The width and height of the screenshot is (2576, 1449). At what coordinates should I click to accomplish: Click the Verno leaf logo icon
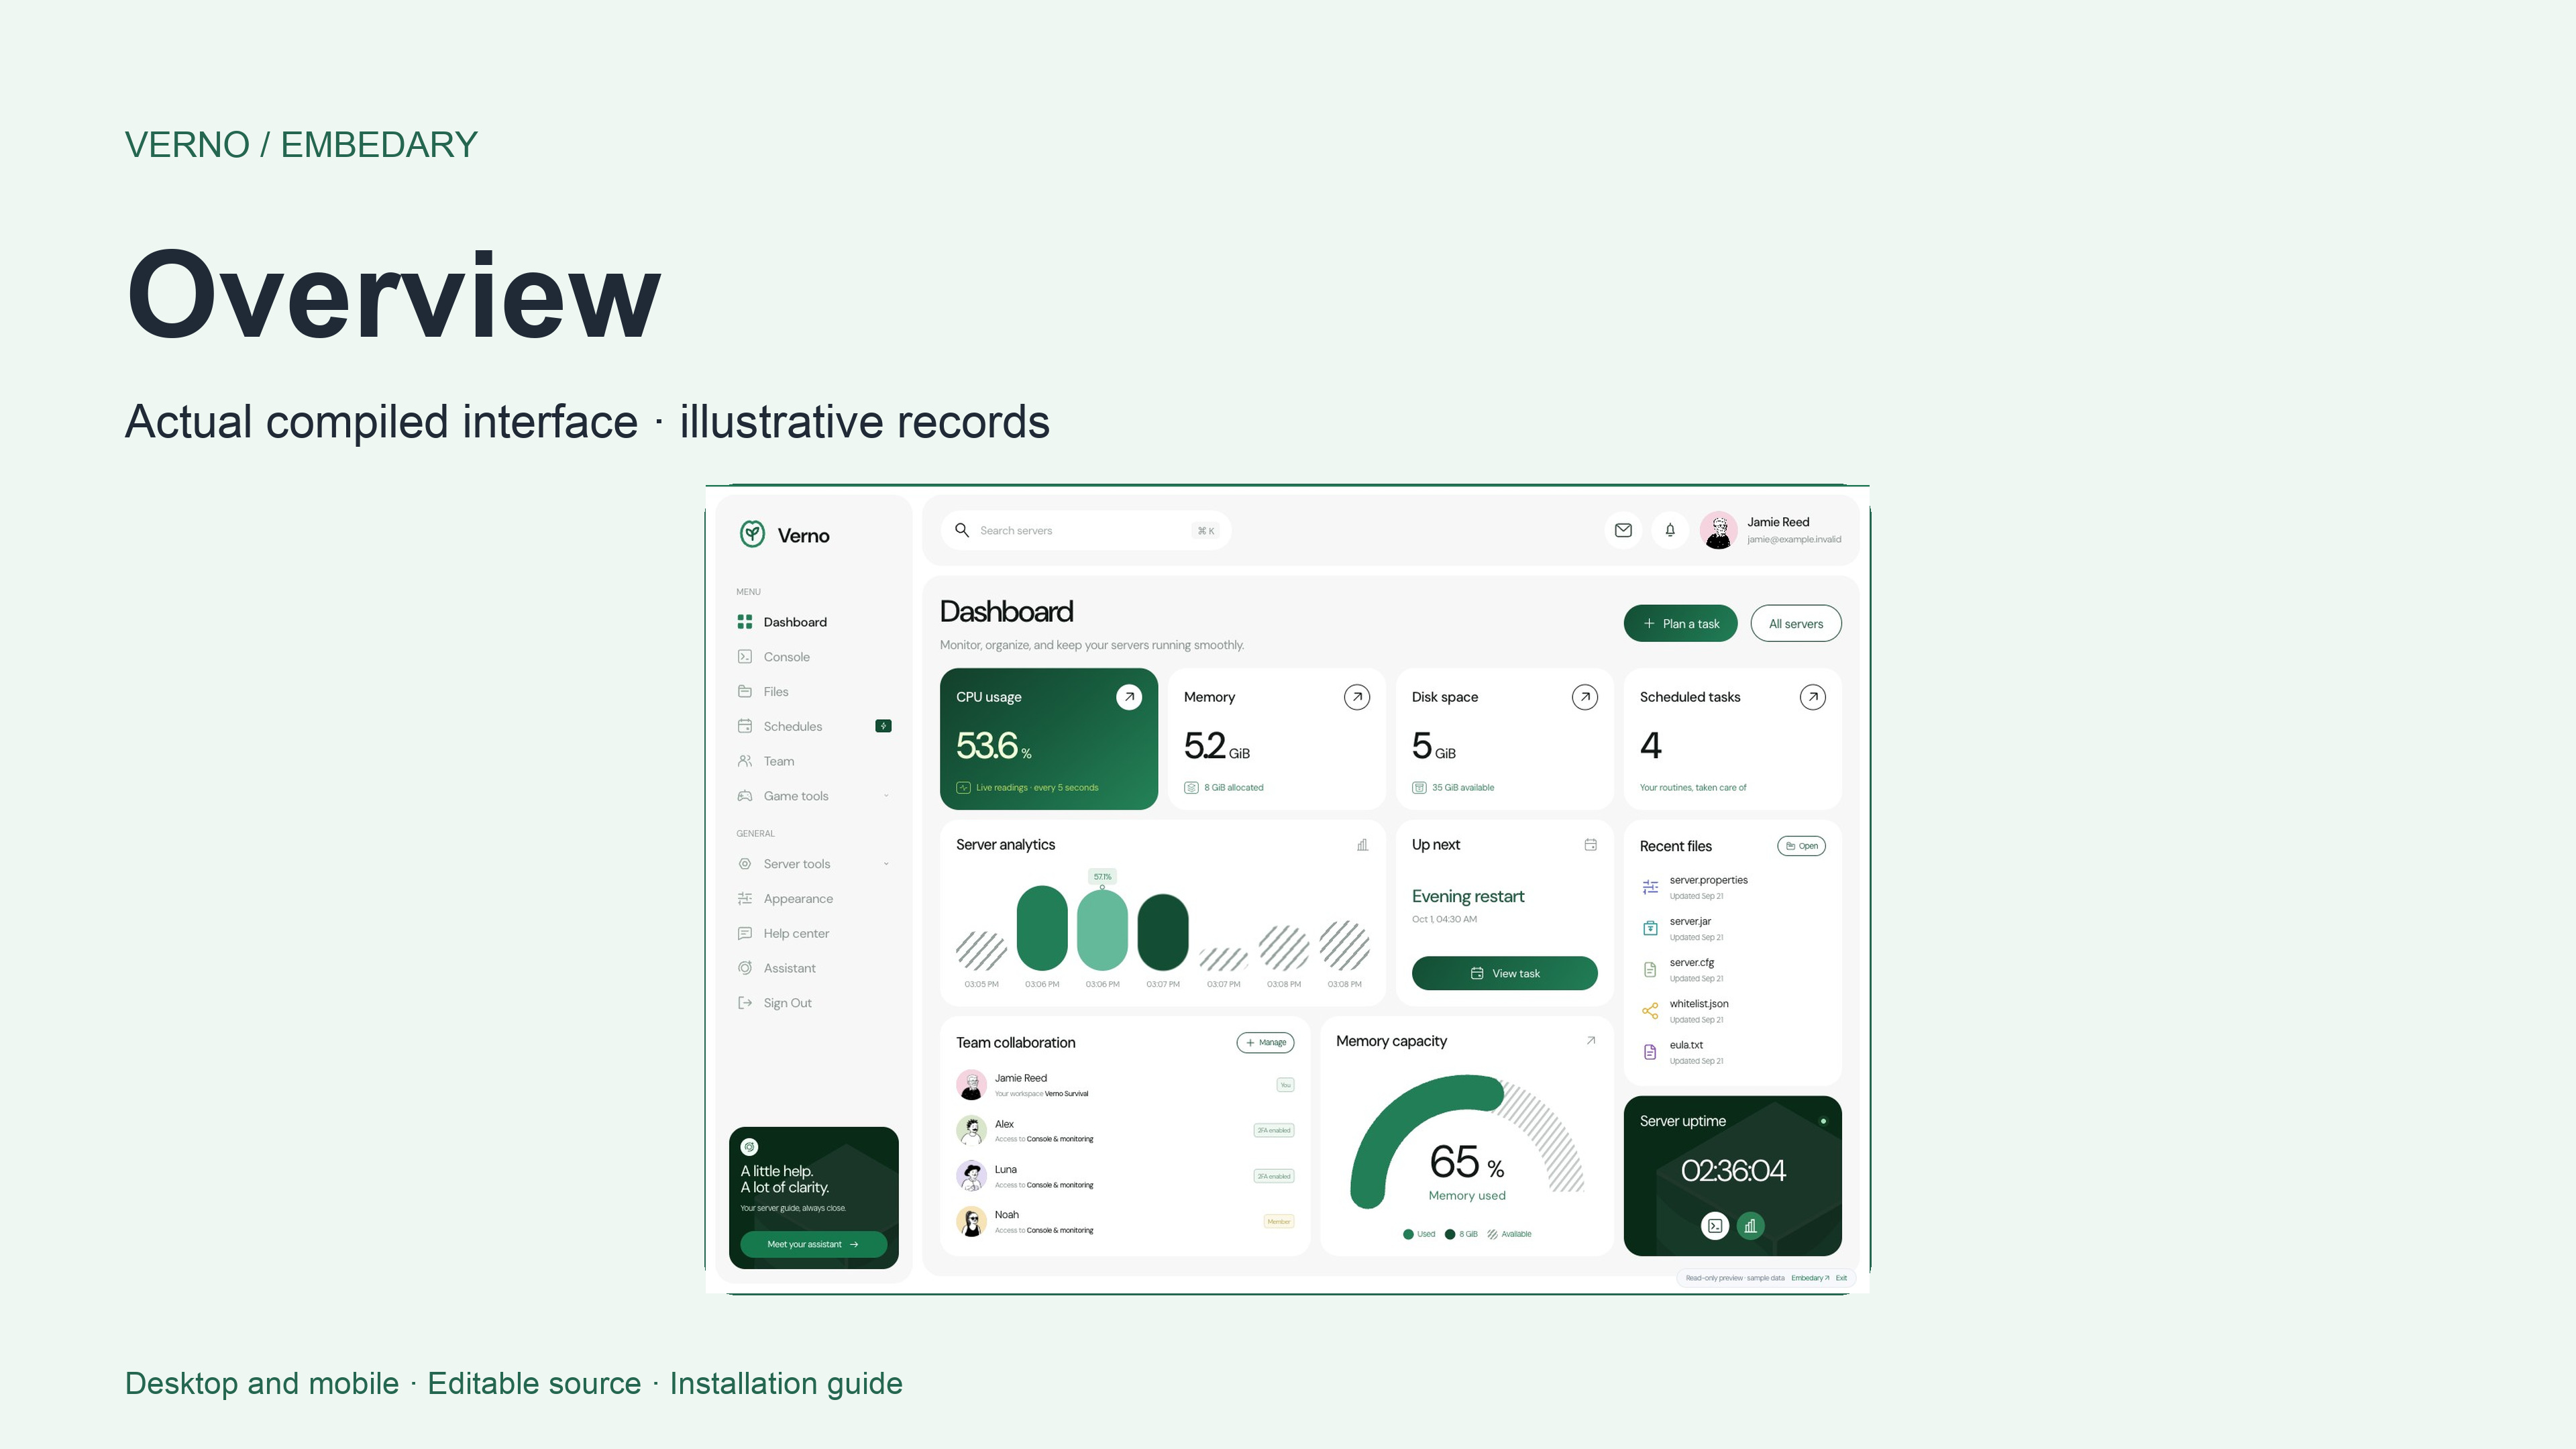(x=752, y=534)
